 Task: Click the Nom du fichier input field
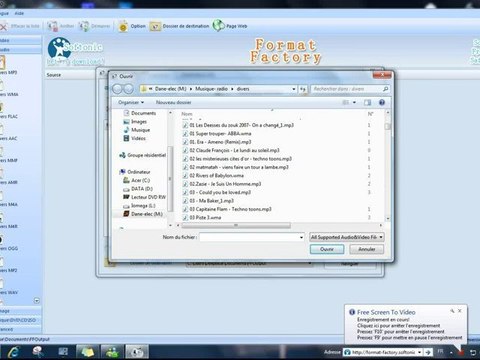pyautogui.click(x=249, y=237)
